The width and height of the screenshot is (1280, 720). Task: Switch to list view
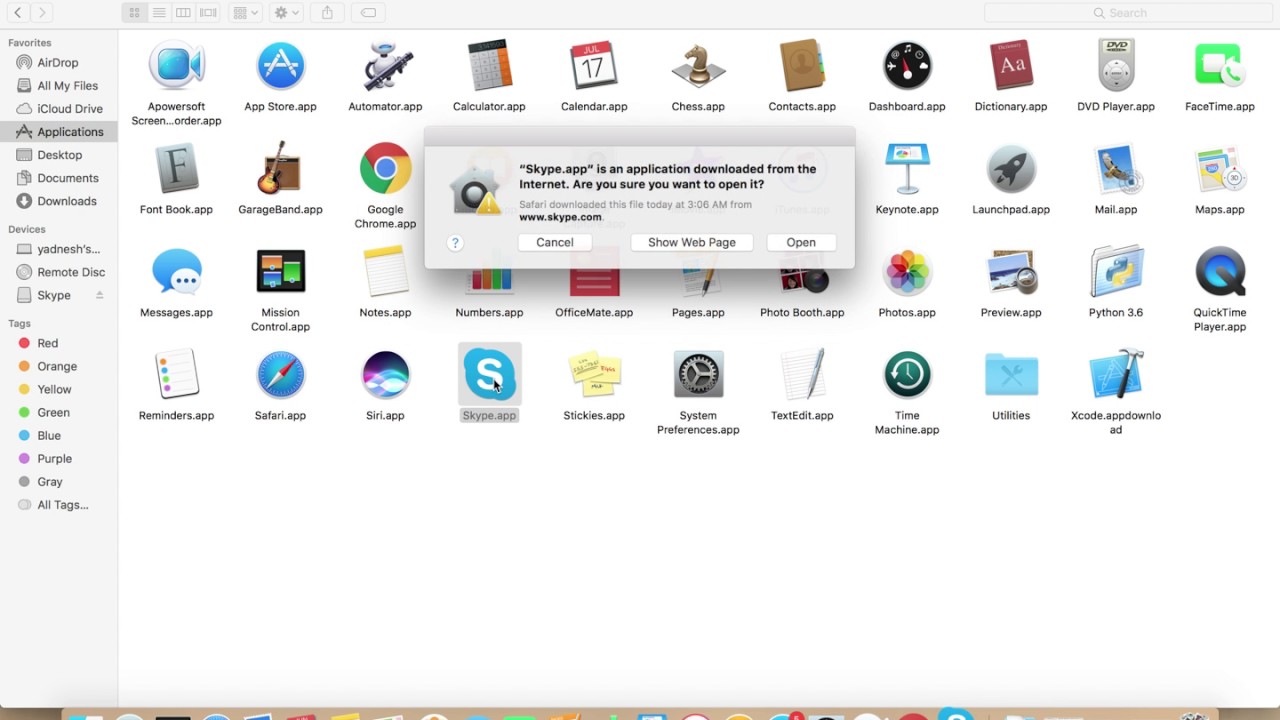pos(158,12)
